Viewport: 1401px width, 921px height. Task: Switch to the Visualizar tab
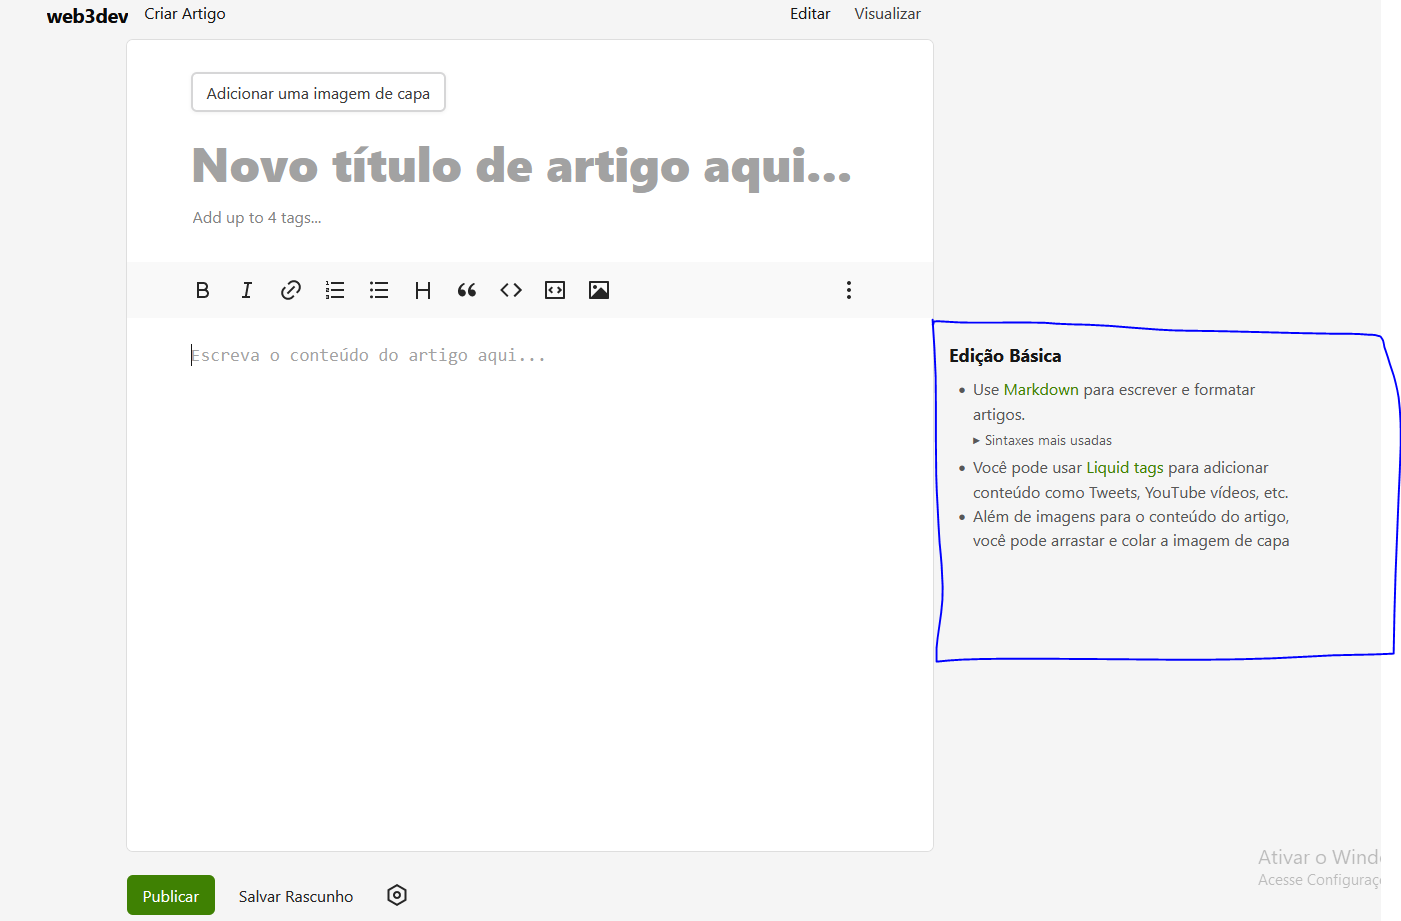[887, 14]
